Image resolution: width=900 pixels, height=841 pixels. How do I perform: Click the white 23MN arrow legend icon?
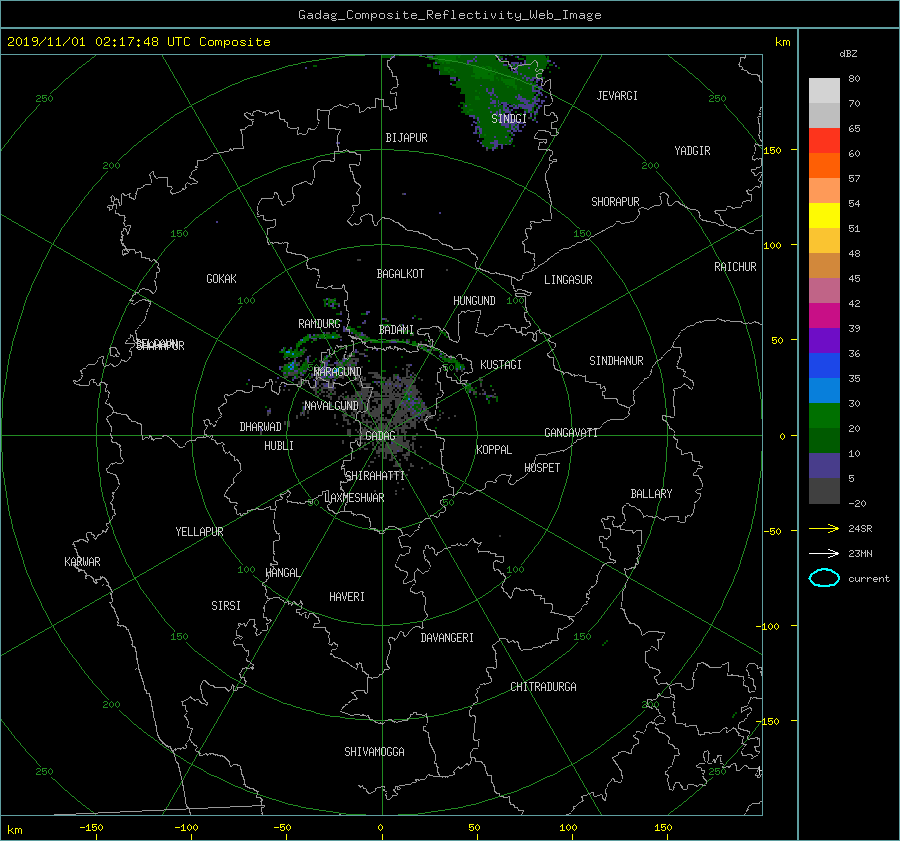point(824,553)
